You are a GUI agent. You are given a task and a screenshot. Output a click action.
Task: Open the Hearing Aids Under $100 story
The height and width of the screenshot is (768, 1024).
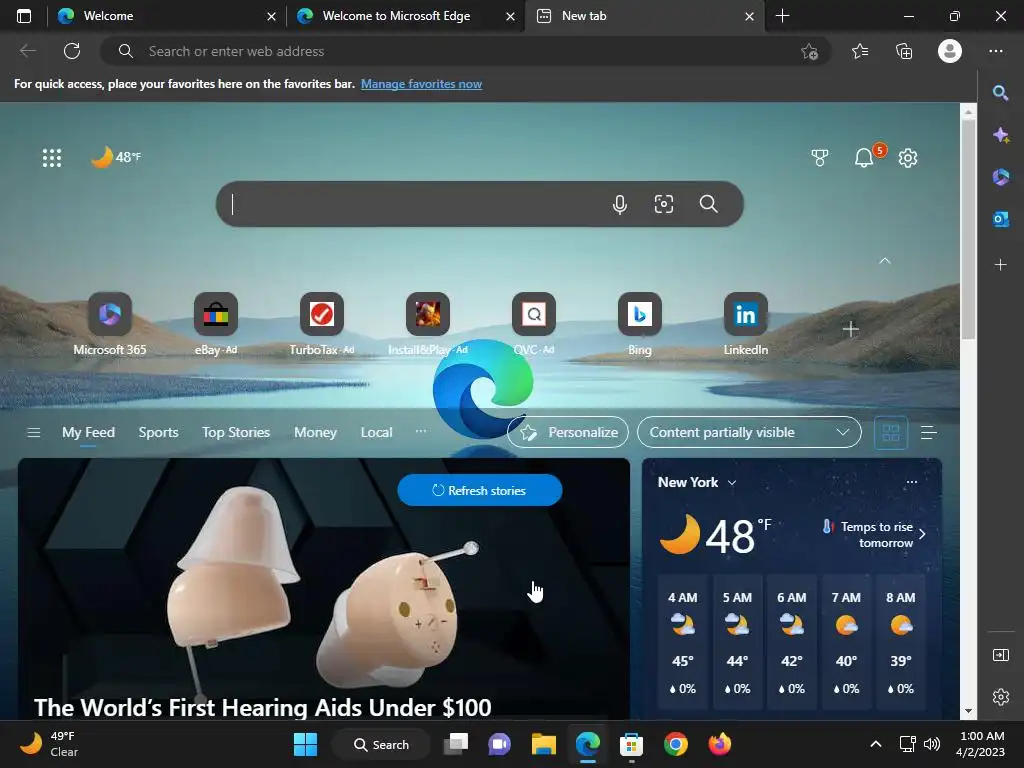263,707
